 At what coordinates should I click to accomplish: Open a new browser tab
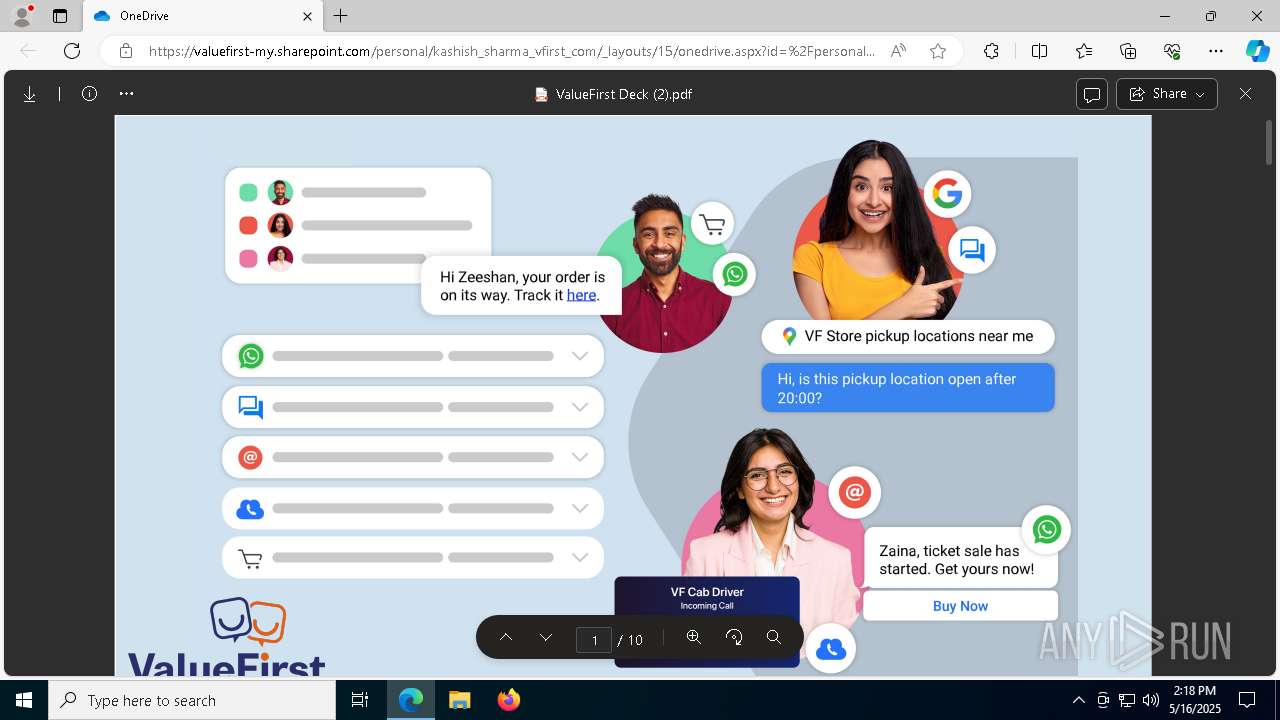click(341, 16)
